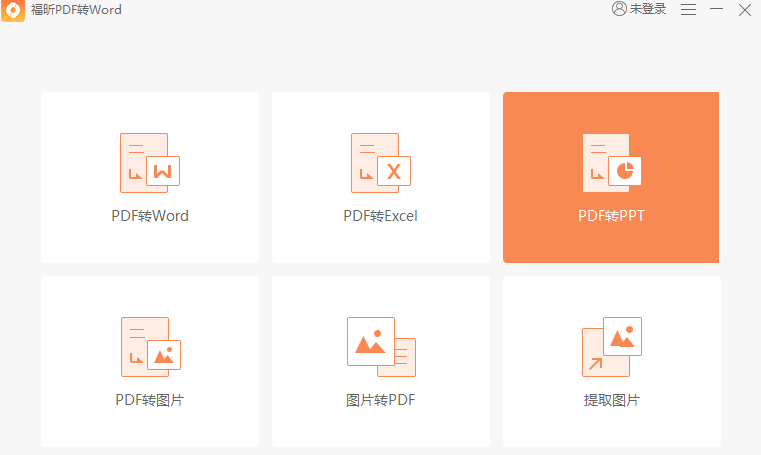
Task: Click the 福昕PDF转Word window title
Action: (76, 10)
